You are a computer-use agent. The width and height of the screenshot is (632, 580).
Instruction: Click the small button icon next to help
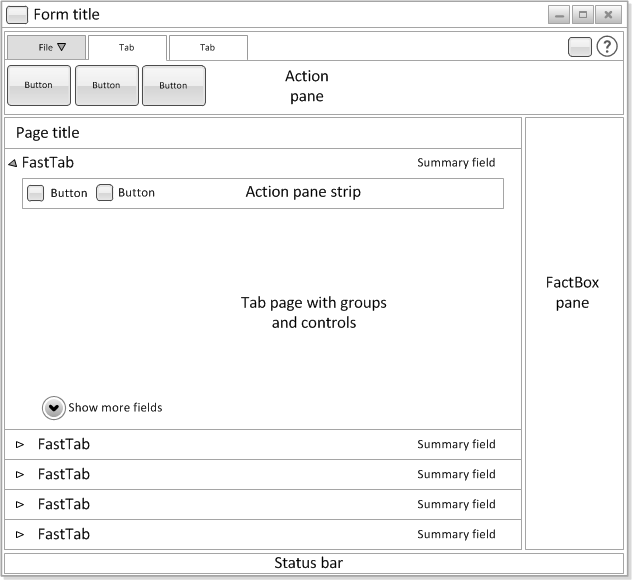point(580,47)
